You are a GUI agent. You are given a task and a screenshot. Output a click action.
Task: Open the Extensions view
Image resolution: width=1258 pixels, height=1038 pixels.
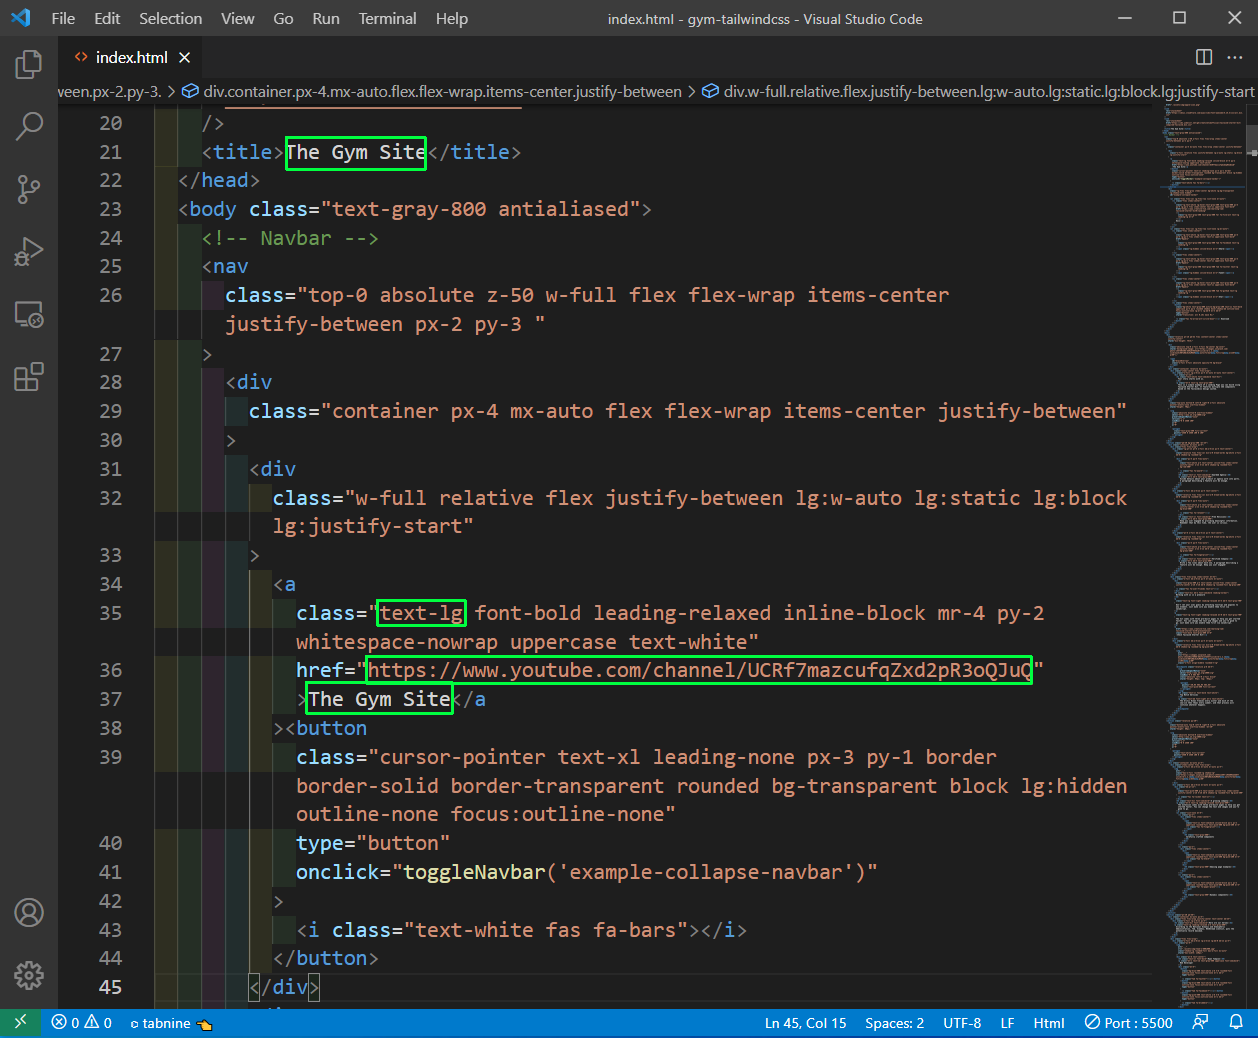tap(29, 377)
